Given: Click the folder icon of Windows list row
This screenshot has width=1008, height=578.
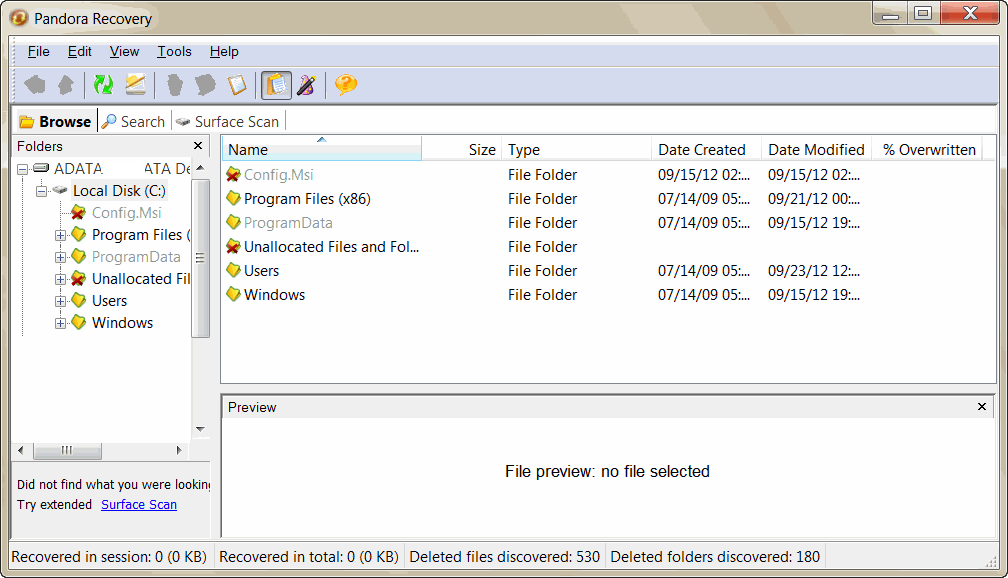Looking at the screenshot, I should point(233,294).
